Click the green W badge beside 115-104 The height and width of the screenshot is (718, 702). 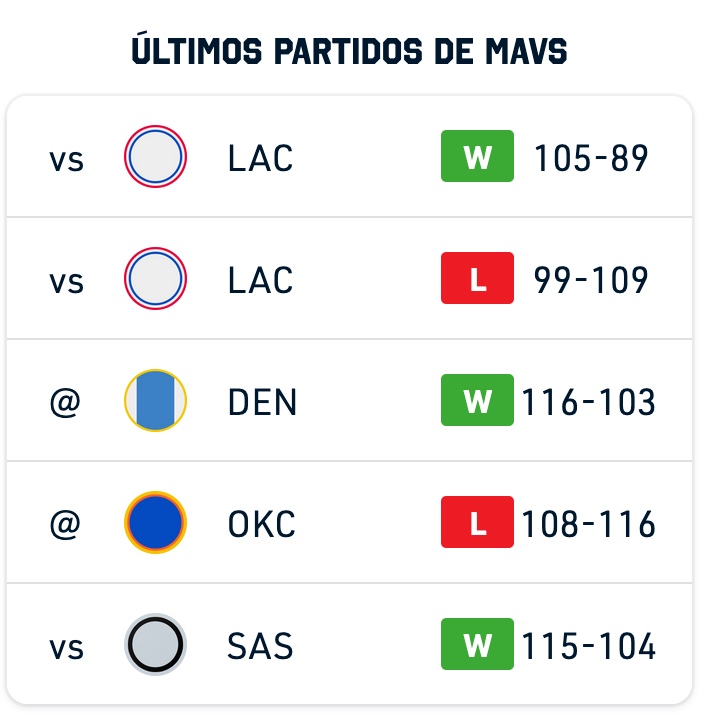(477, 644)
